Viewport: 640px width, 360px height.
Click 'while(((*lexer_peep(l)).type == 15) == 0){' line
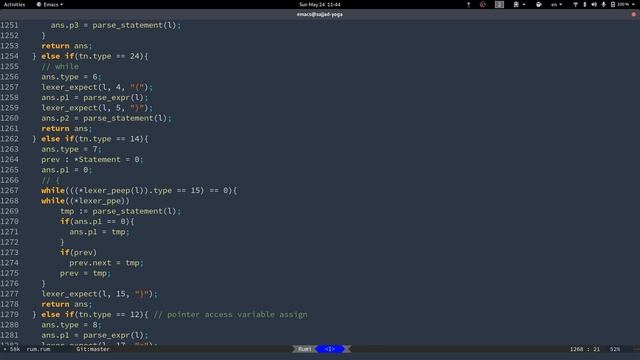tap(139, 191)
